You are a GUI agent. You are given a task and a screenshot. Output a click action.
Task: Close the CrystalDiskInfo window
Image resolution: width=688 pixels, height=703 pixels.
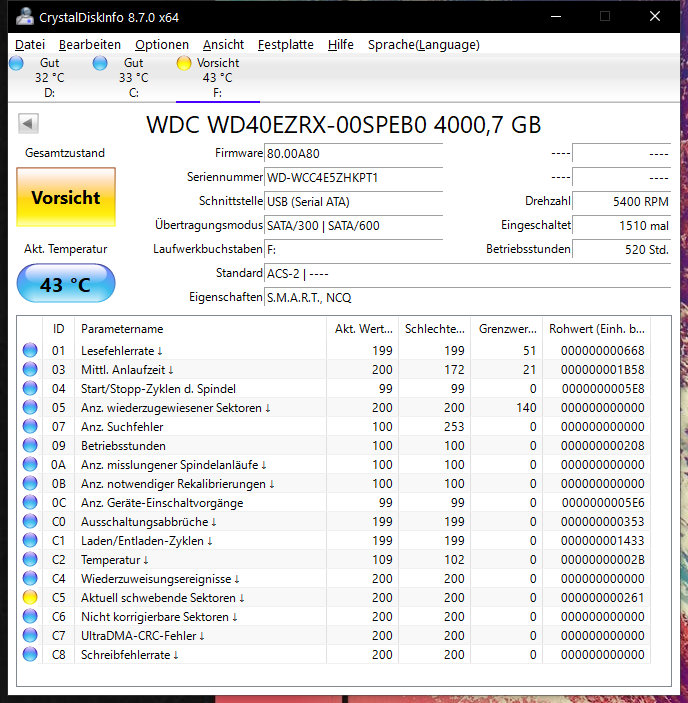pyautogui.click(x=655, y=17)
